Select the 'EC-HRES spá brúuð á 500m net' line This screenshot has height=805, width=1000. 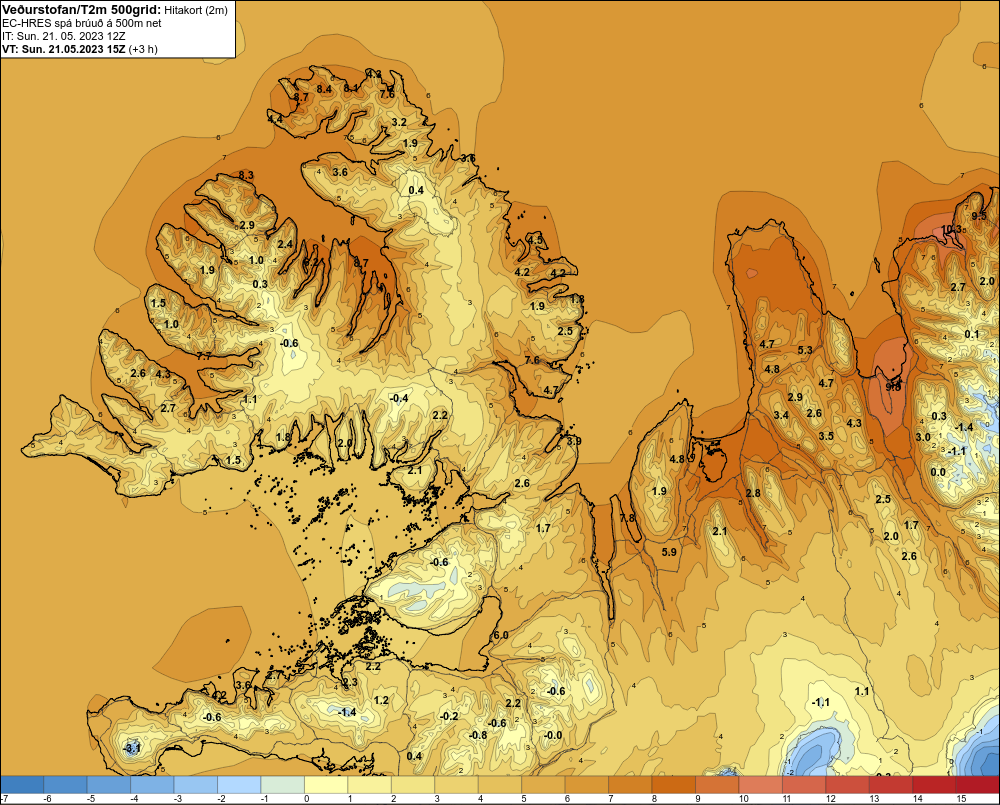[x=82, y=23]
